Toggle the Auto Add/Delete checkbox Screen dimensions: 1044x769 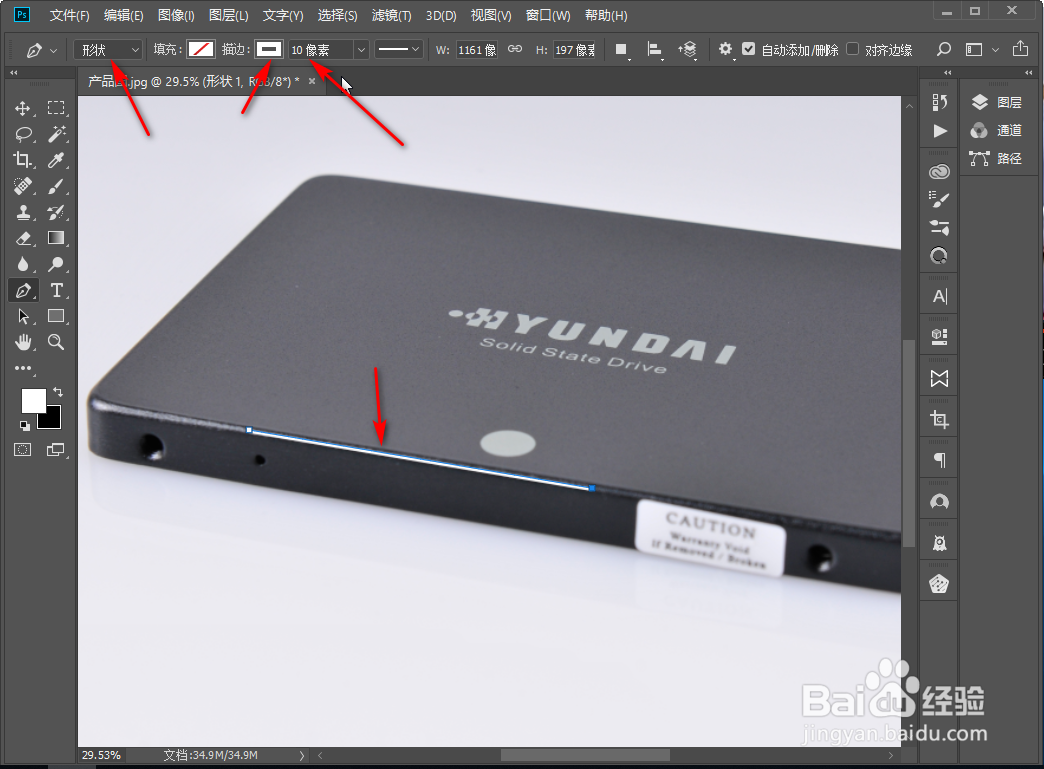(748, 49)
